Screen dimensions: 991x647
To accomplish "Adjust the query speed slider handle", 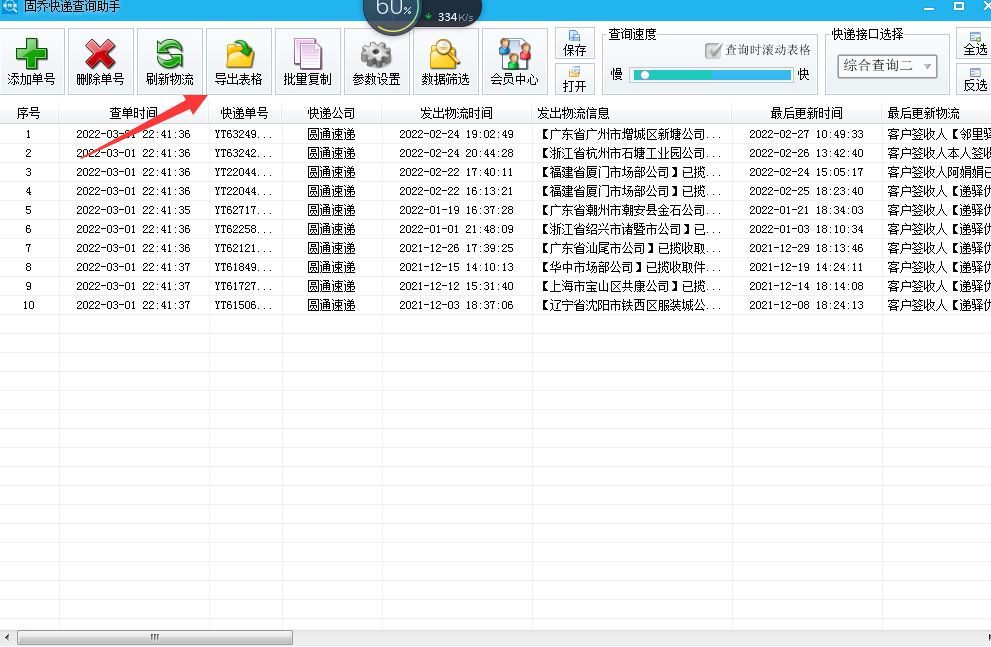I will pyautogui.click(x=646, y=74).
